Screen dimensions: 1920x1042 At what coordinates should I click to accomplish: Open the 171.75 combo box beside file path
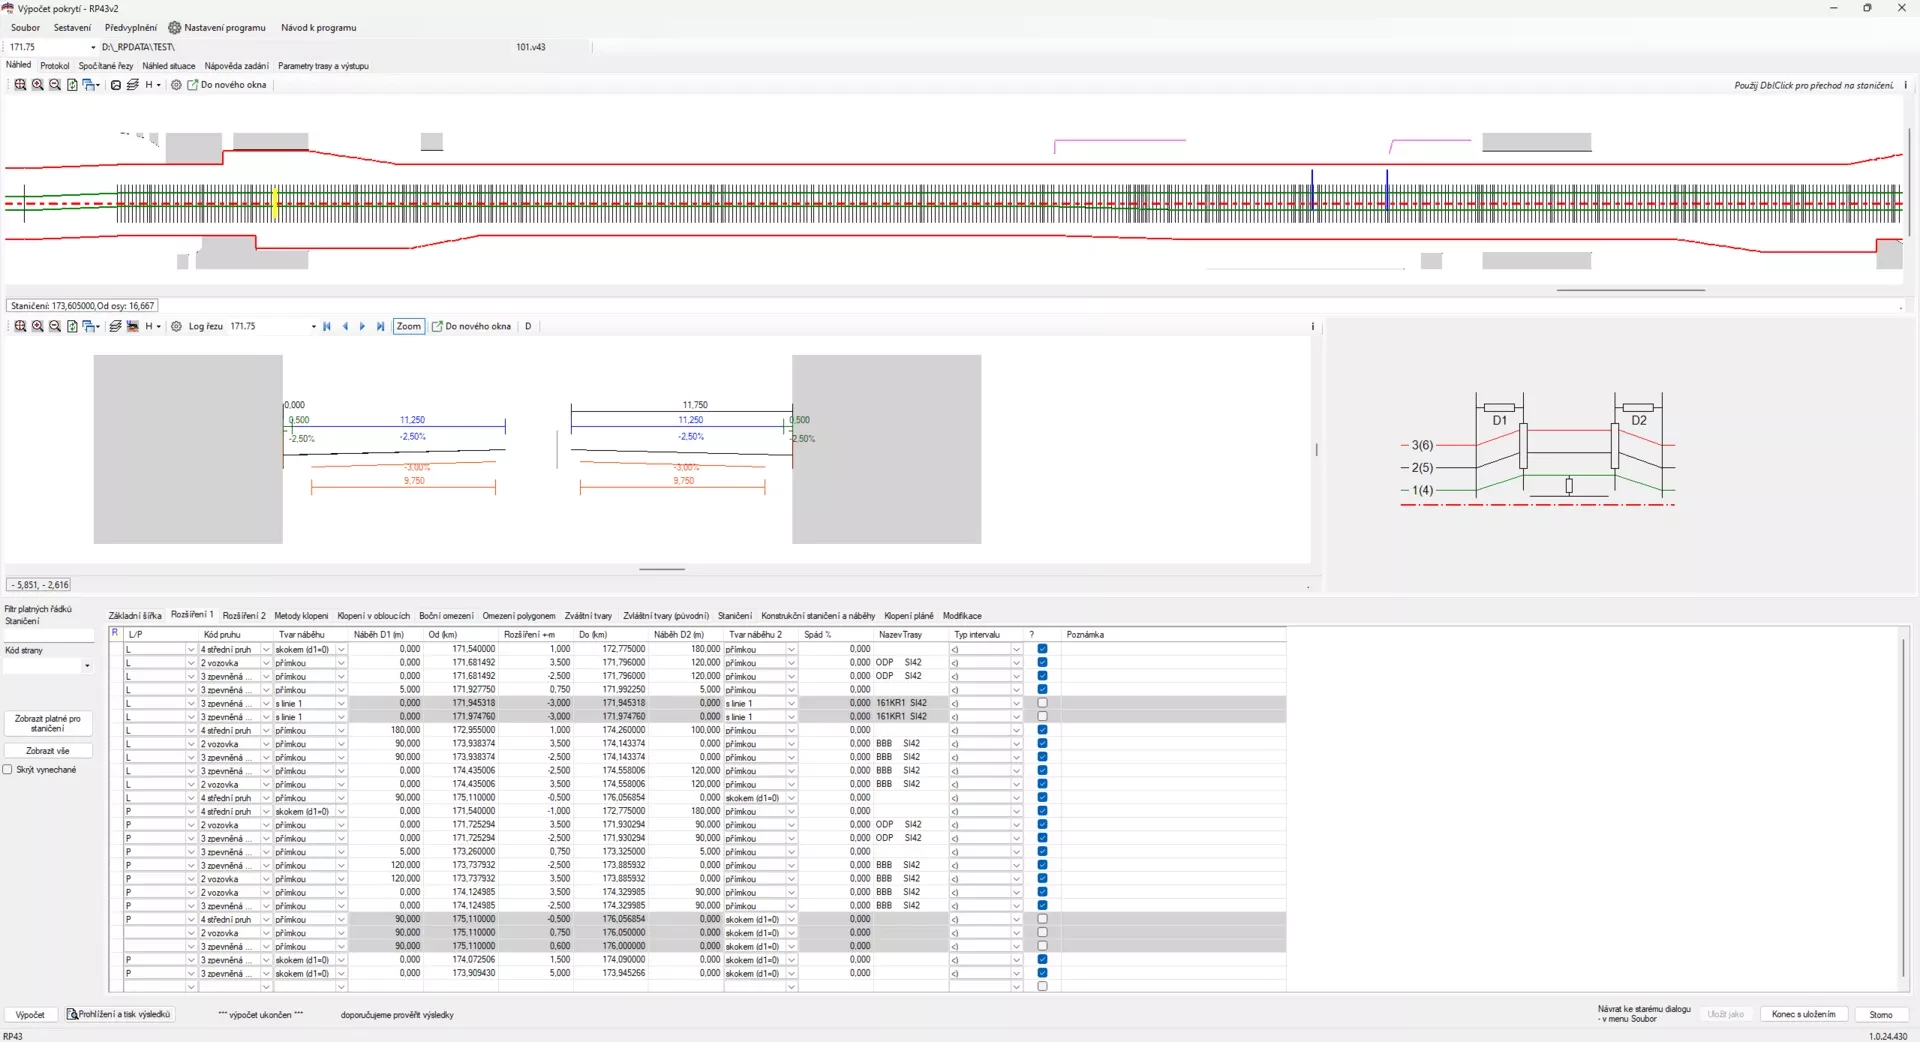point(93,47)
